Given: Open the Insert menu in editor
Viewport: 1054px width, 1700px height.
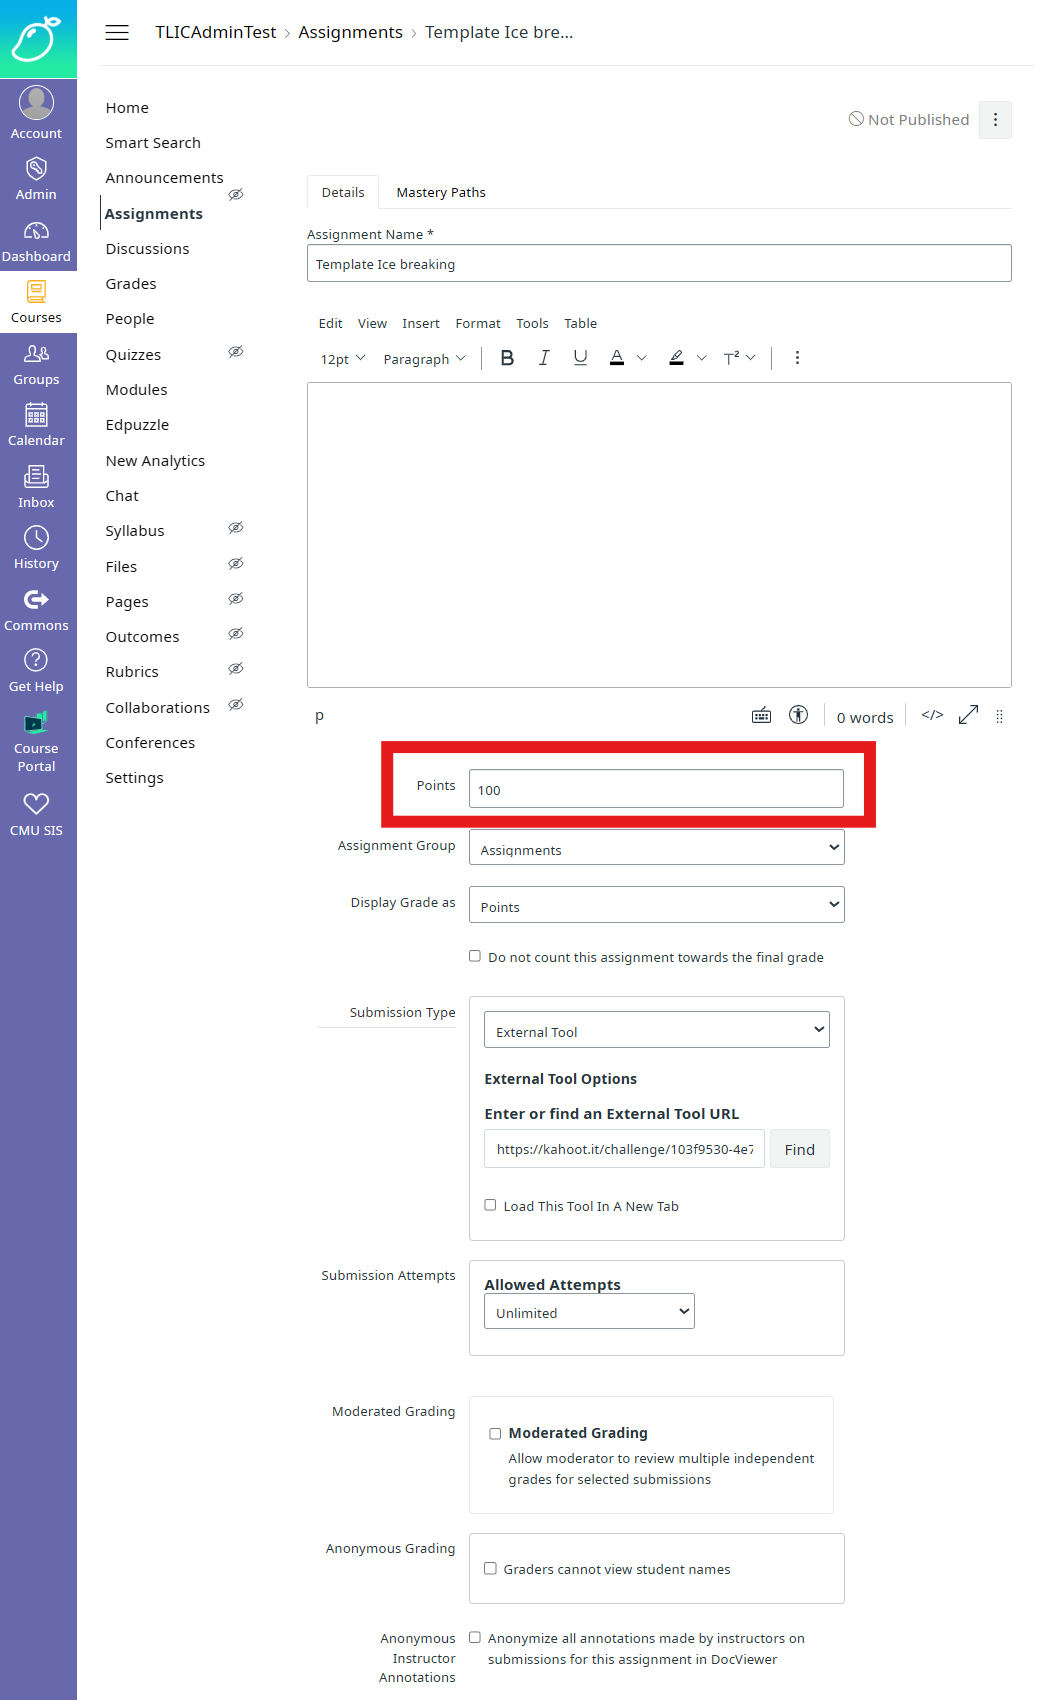Looking at the screenshot, I should click(x=420, y=323).
